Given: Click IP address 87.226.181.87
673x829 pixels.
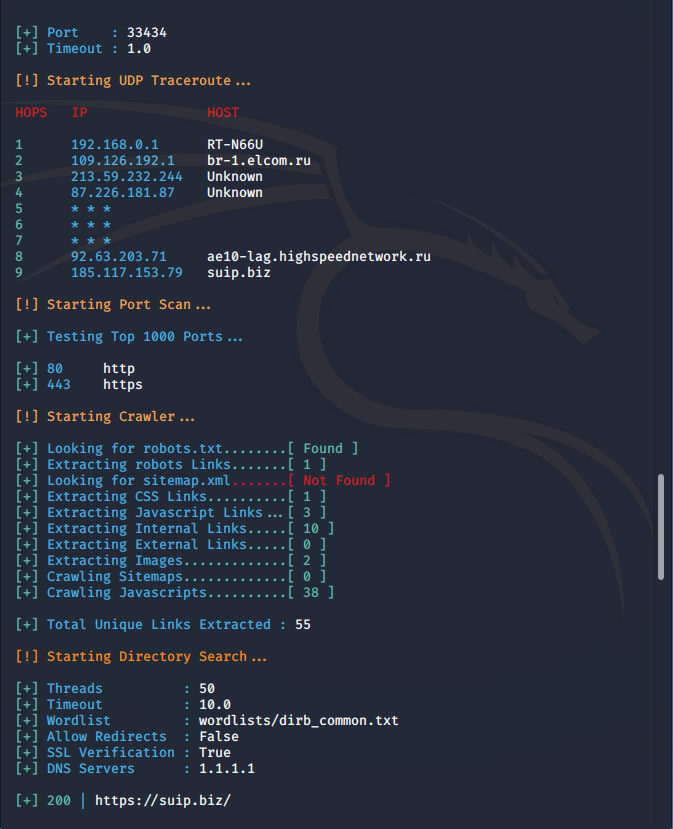Looking at the screenshot, I should coord(123,193).
